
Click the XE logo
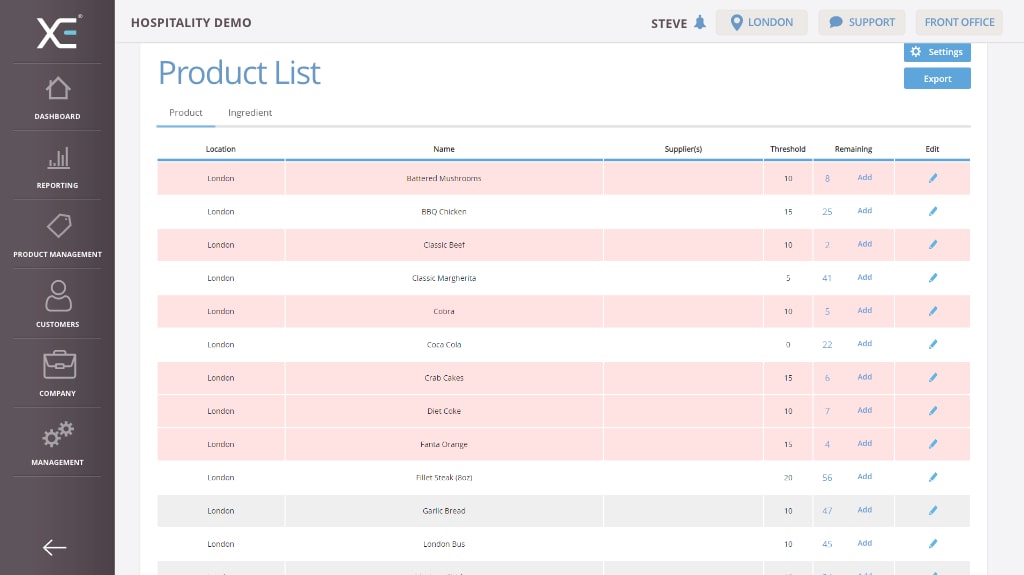pyautogui.click(x=58, y=32)
